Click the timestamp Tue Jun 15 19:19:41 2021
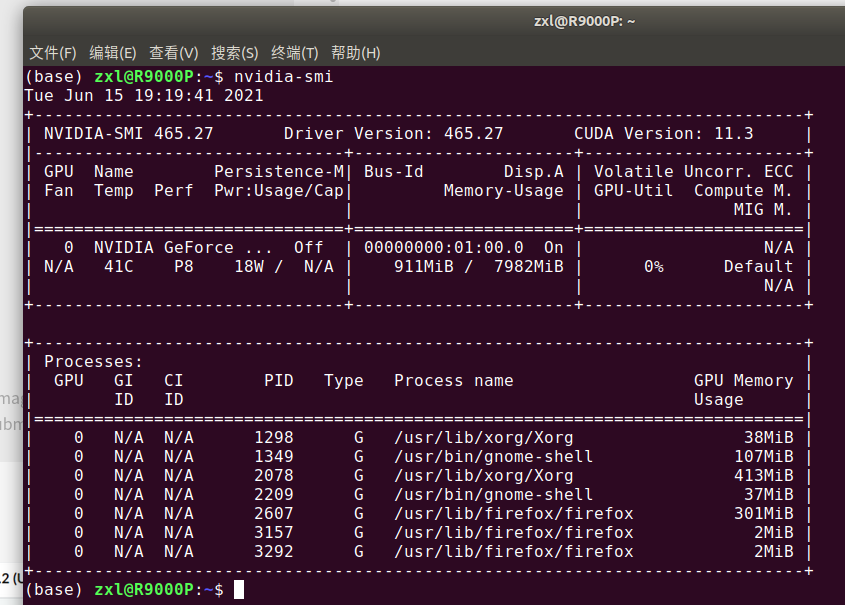Viewport: 845px width, 605px height. [144, 95]
